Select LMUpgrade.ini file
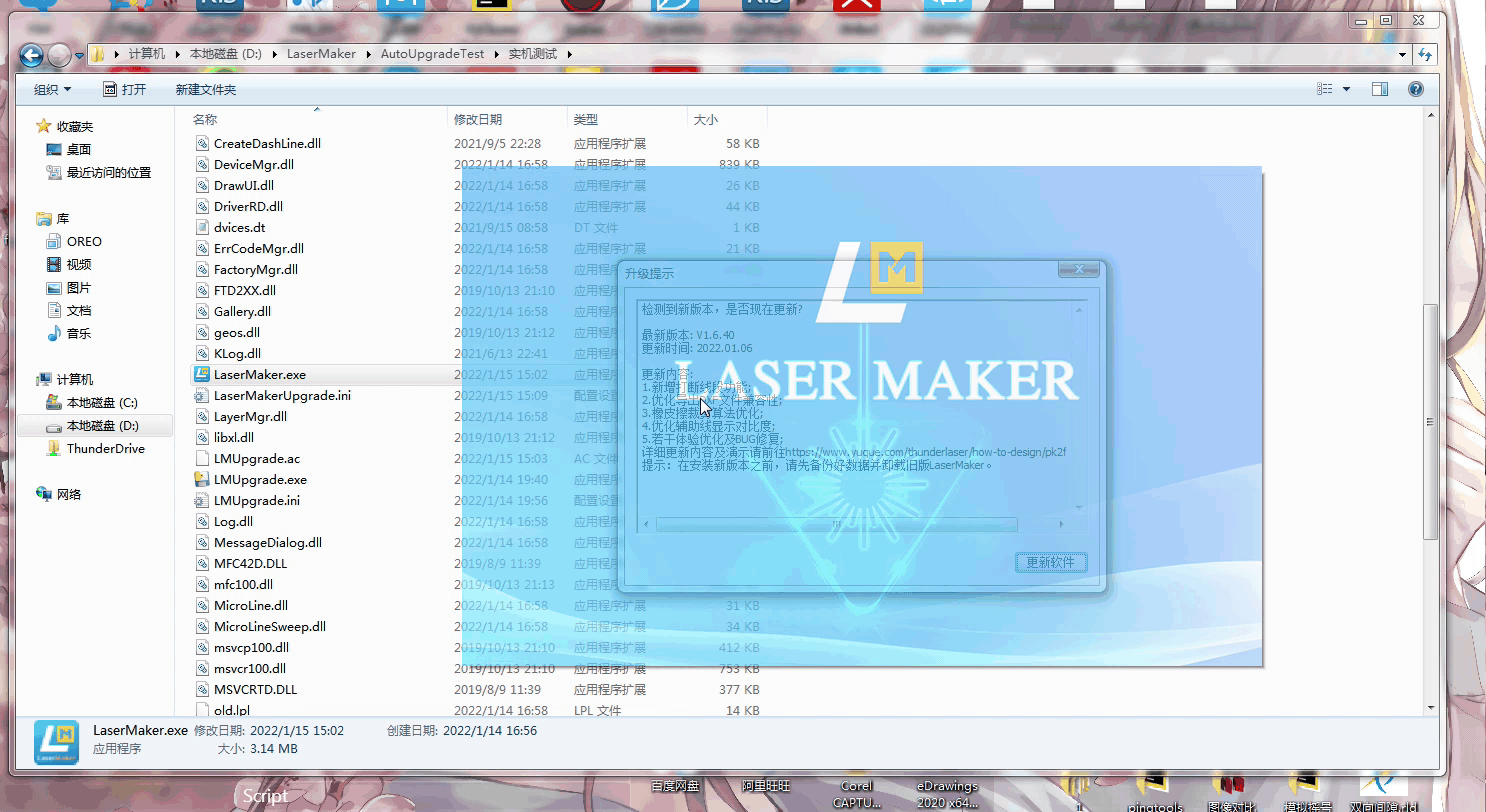The width and height of the screenshot is (1486, 812). point(256,500)
